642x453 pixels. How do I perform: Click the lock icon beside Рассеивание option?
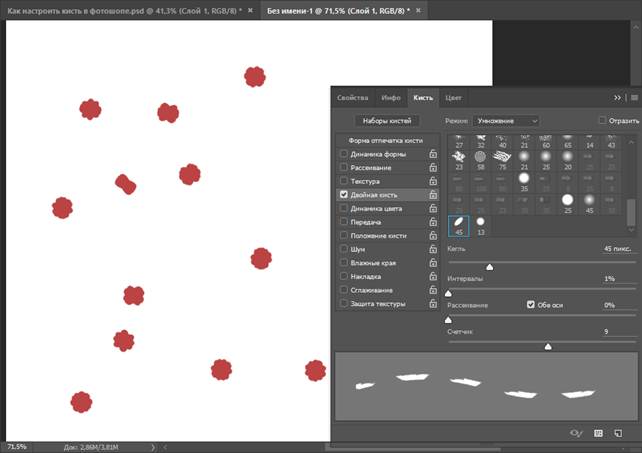click(433, 168)
